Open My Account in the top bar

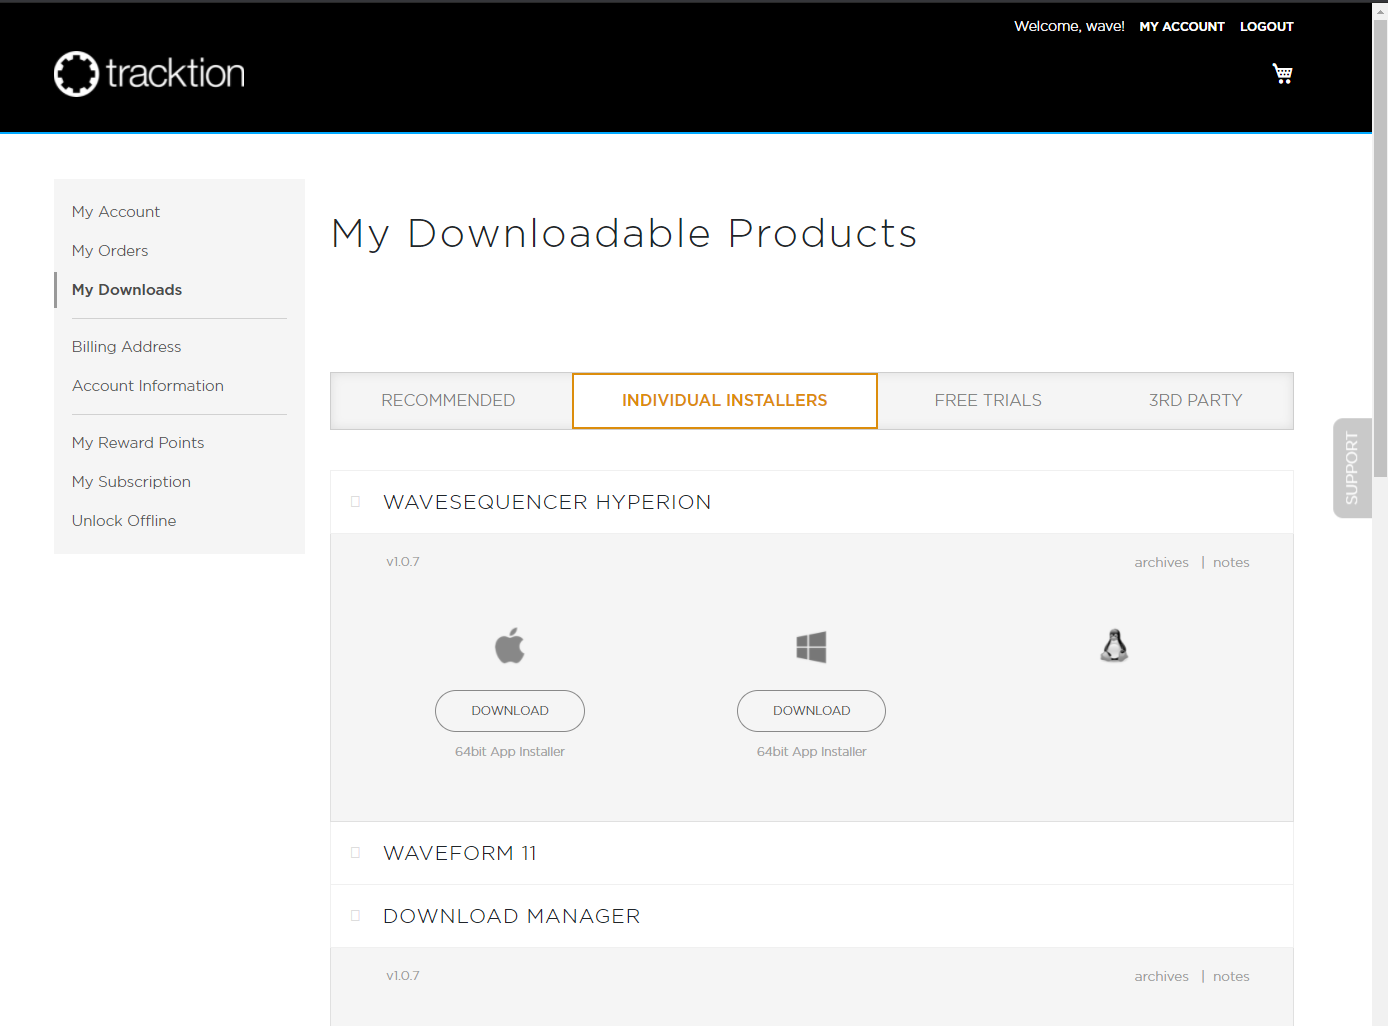click(x=1182, y=27)
